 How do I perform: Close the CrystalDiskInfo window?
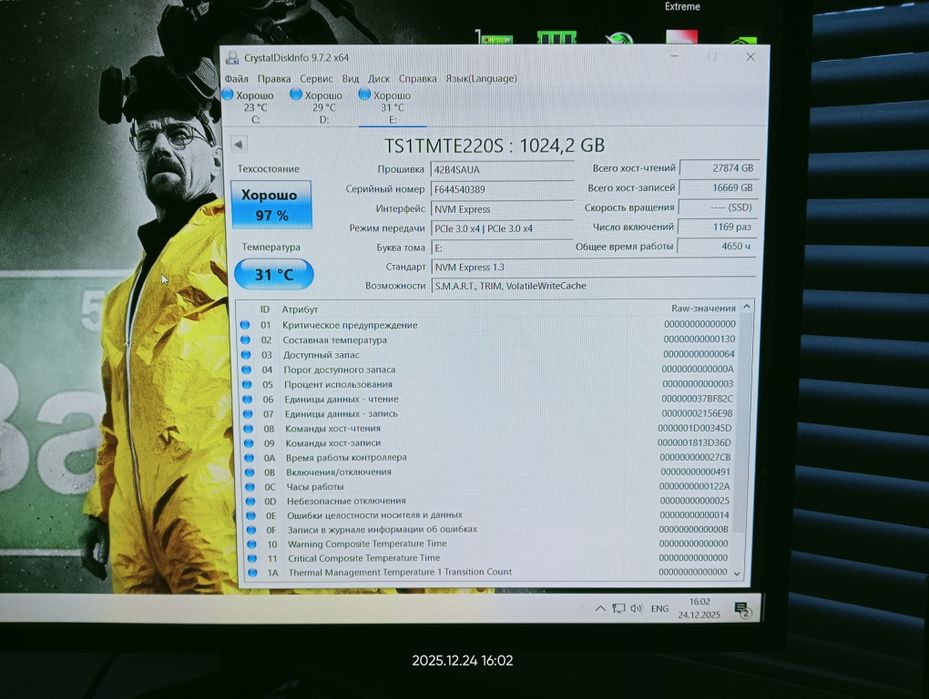pos(750,57)
